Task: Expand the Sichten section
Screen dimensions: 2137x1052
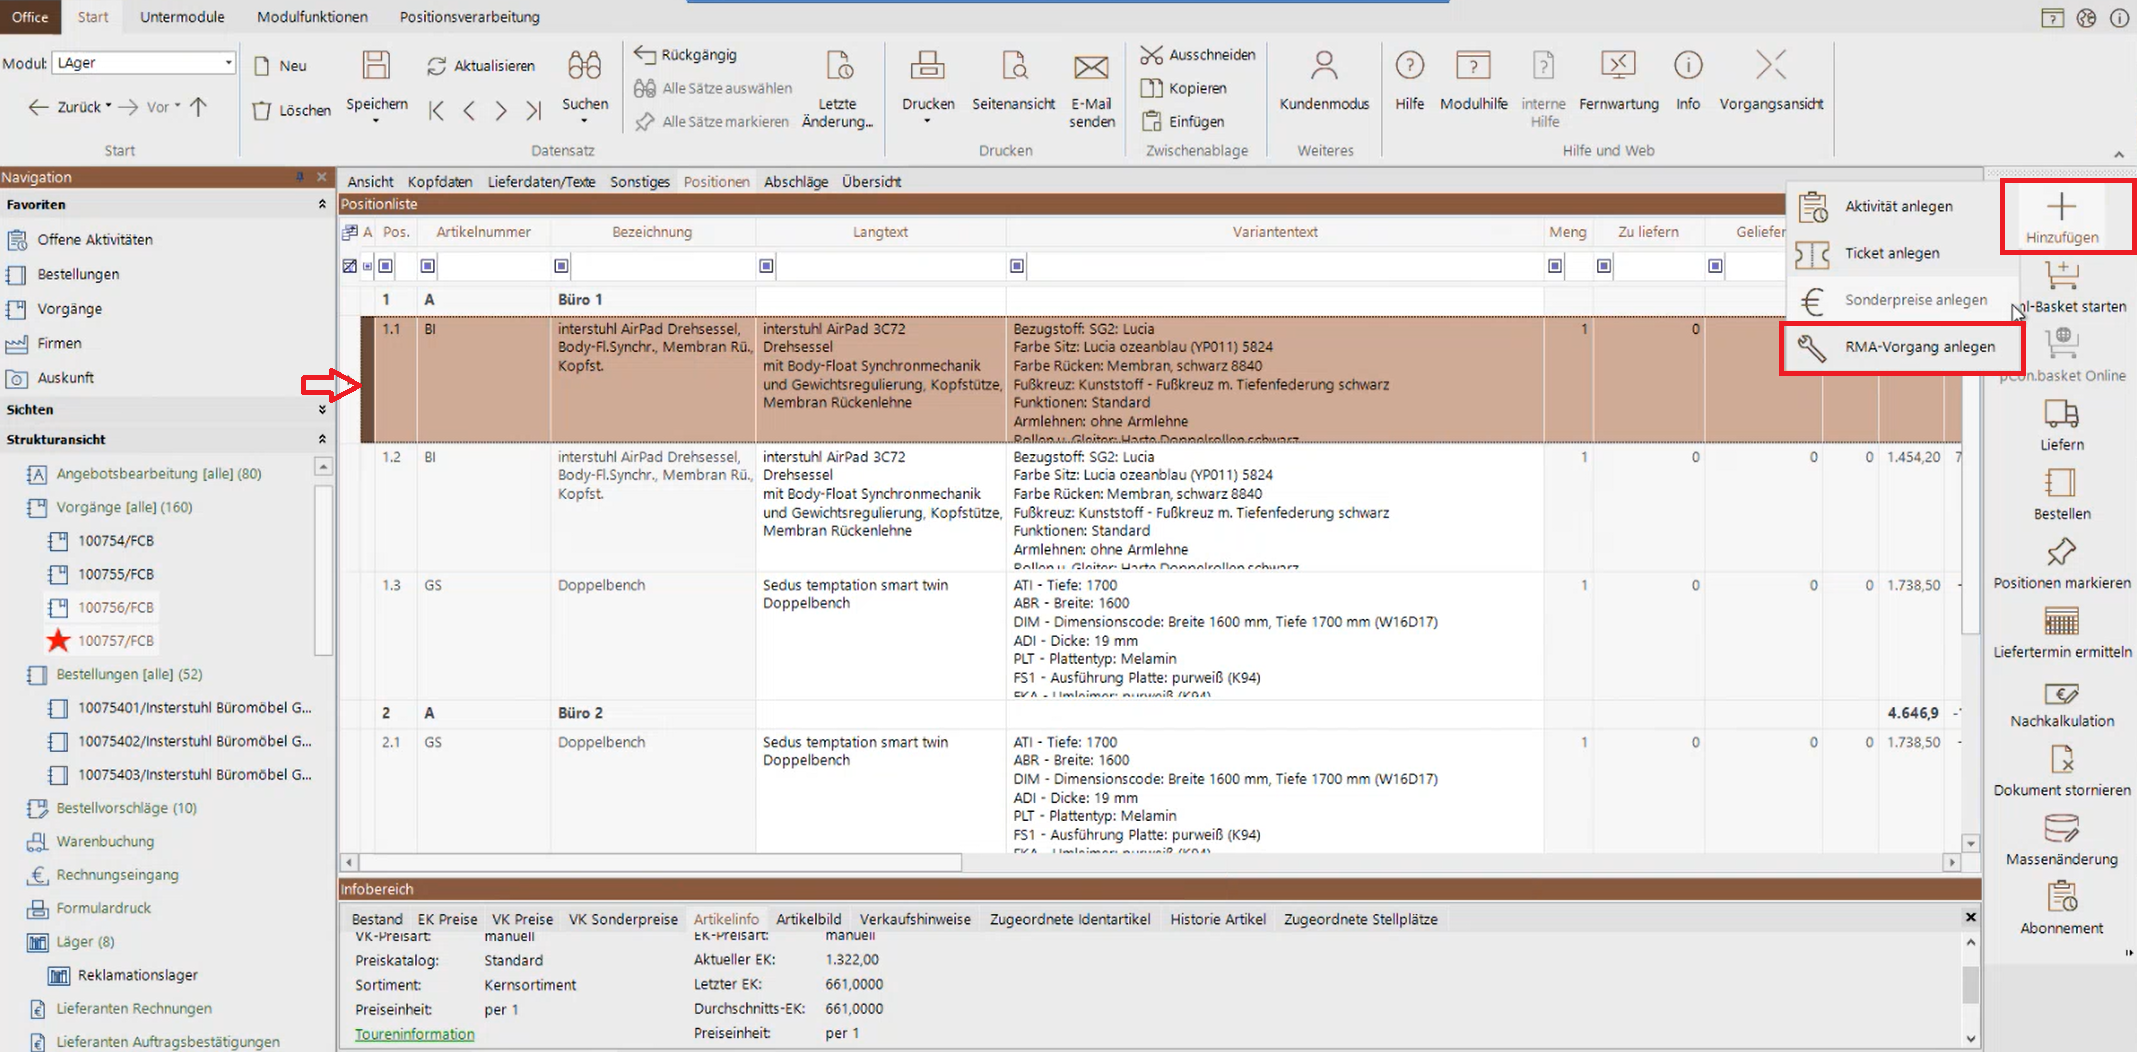Action: click(x=322, y=410)
